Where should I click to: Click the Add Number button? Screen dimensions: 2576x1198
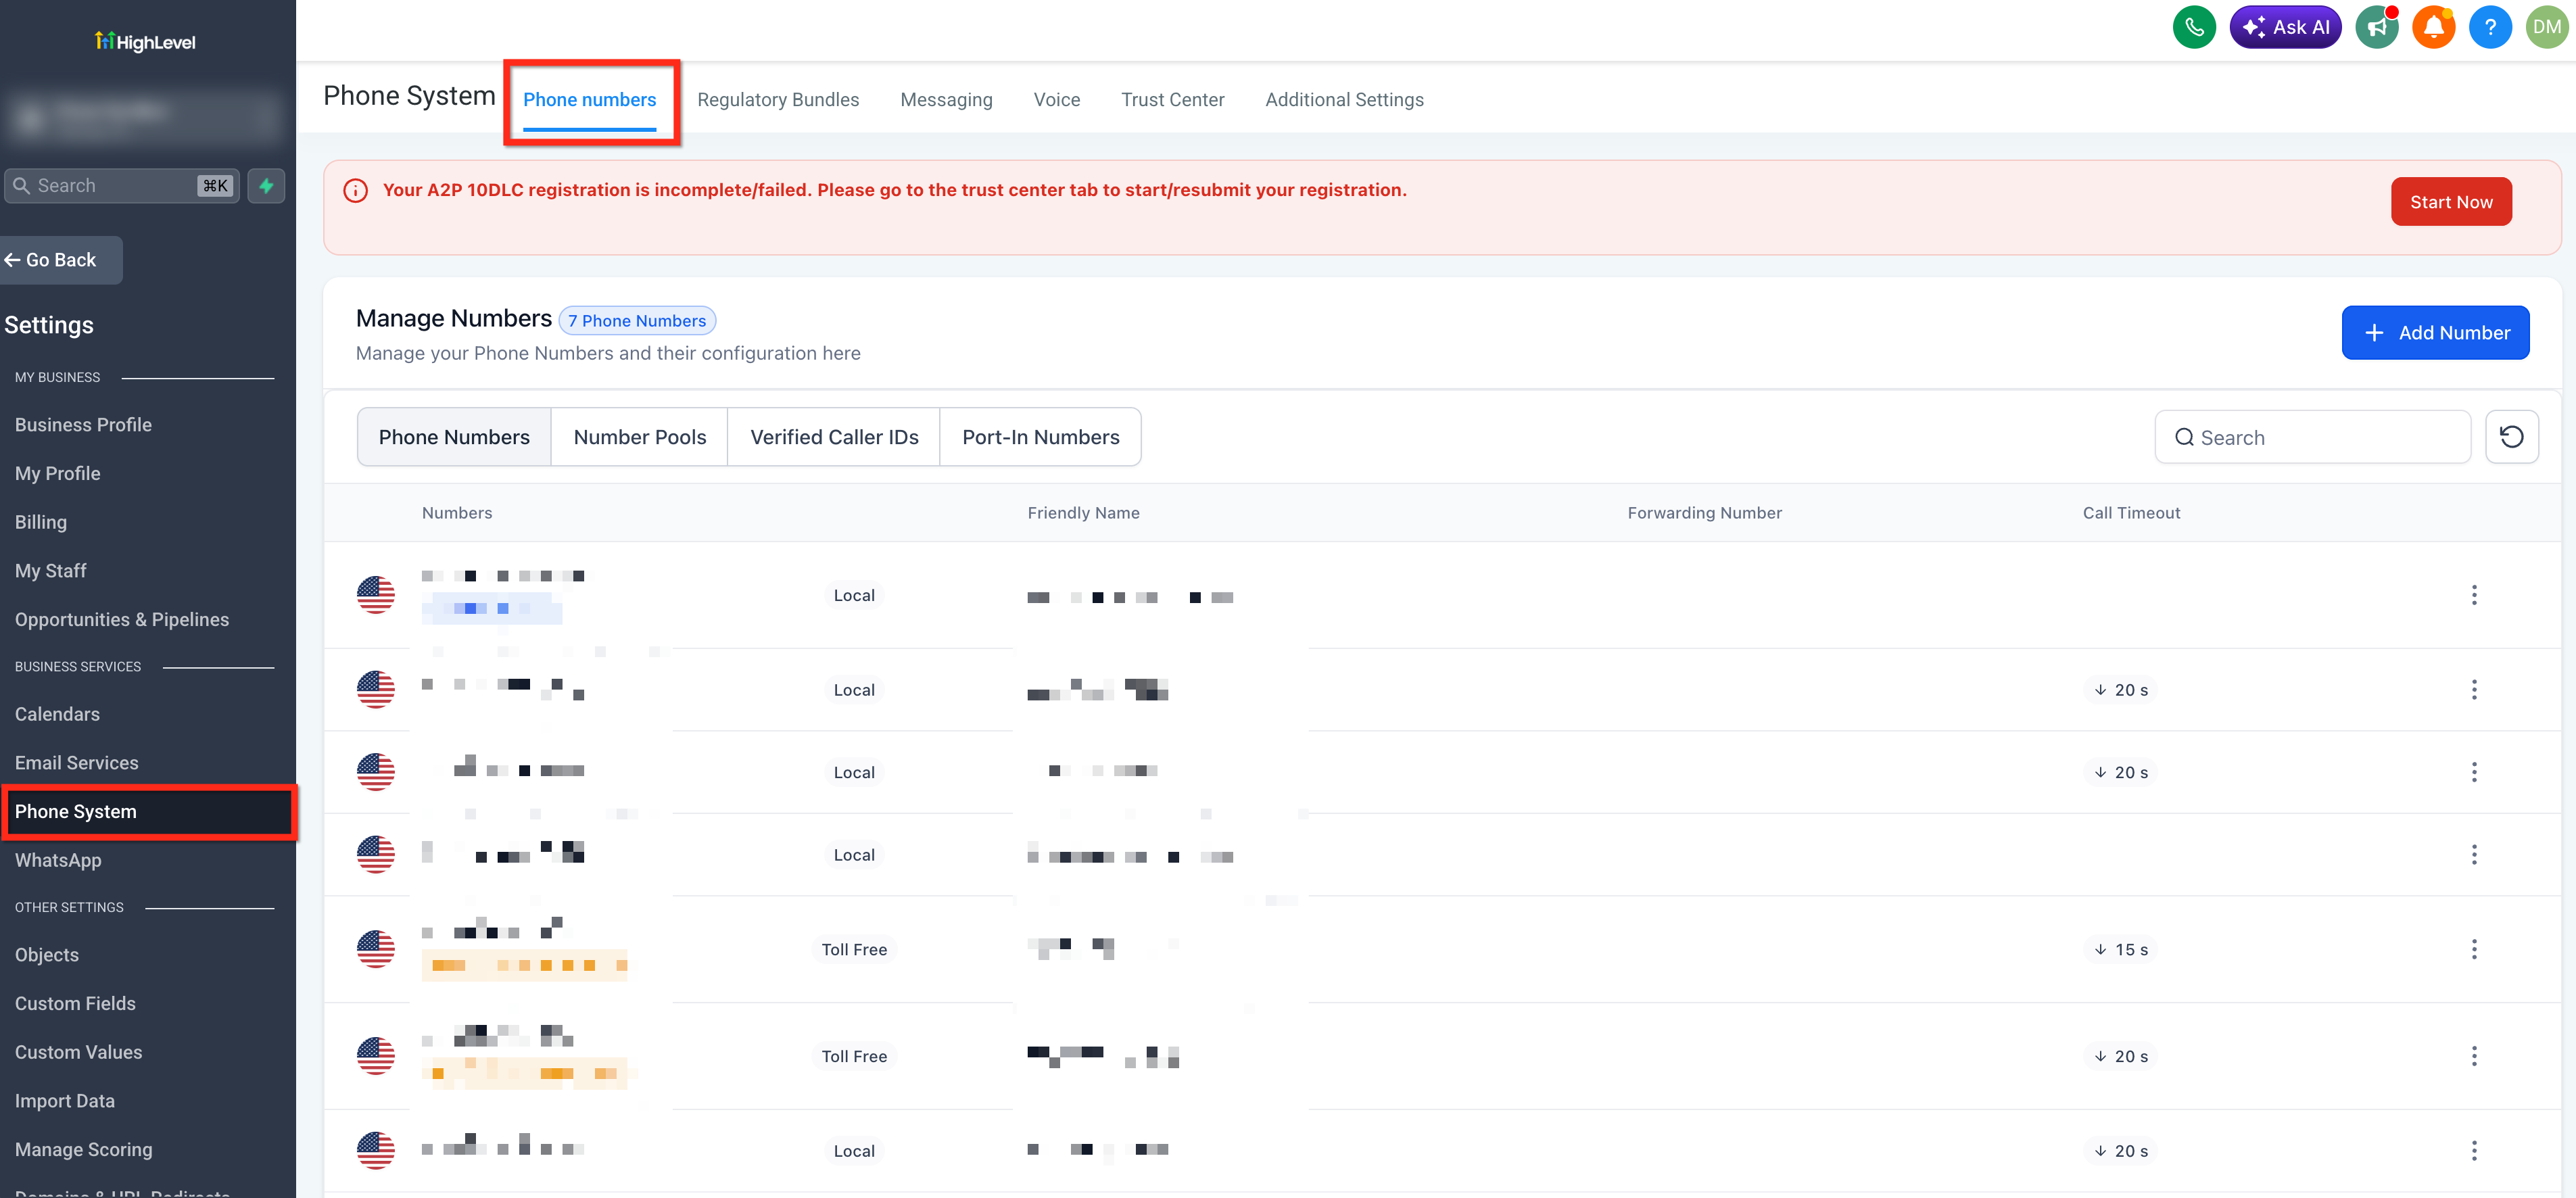[x=2435, y=333]
